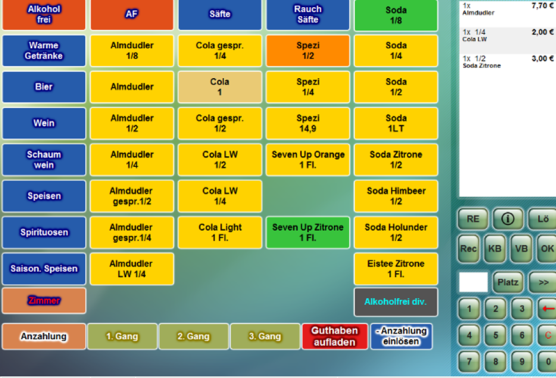Open the Warme Getränke category
The width and height of the screenshot is (556, 378).
[44, 51]
